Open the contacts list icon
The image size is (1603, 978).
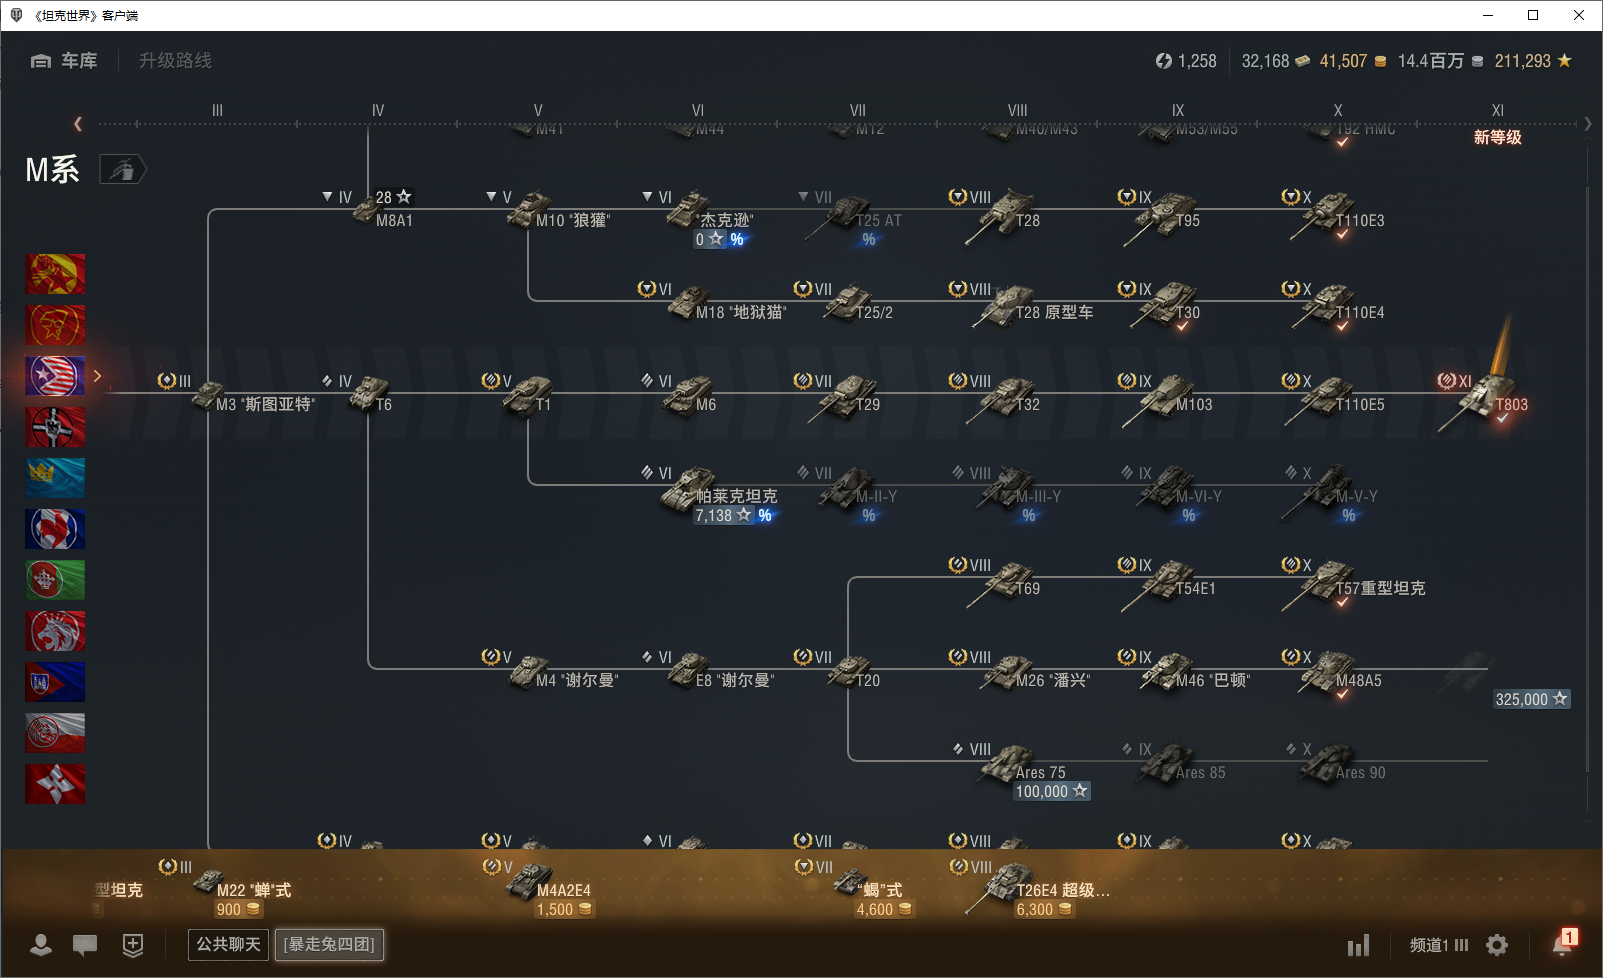(41, 945)
